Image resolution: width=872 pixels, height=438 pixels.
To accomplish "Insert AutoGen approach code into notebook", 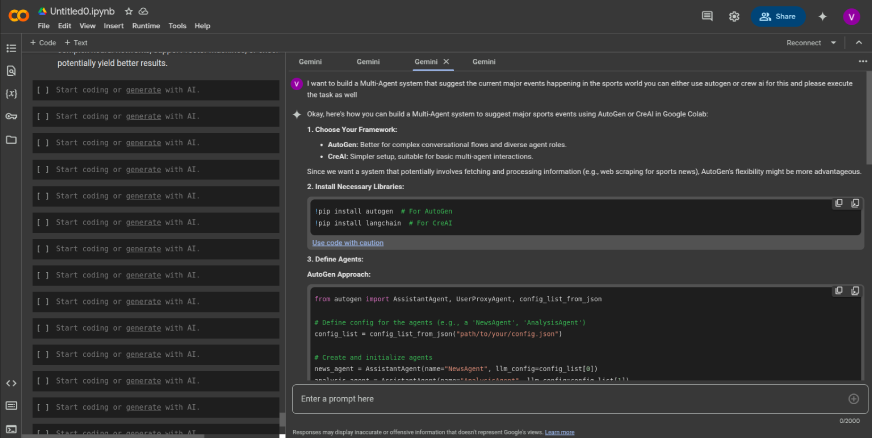I will tap(855, 290).
